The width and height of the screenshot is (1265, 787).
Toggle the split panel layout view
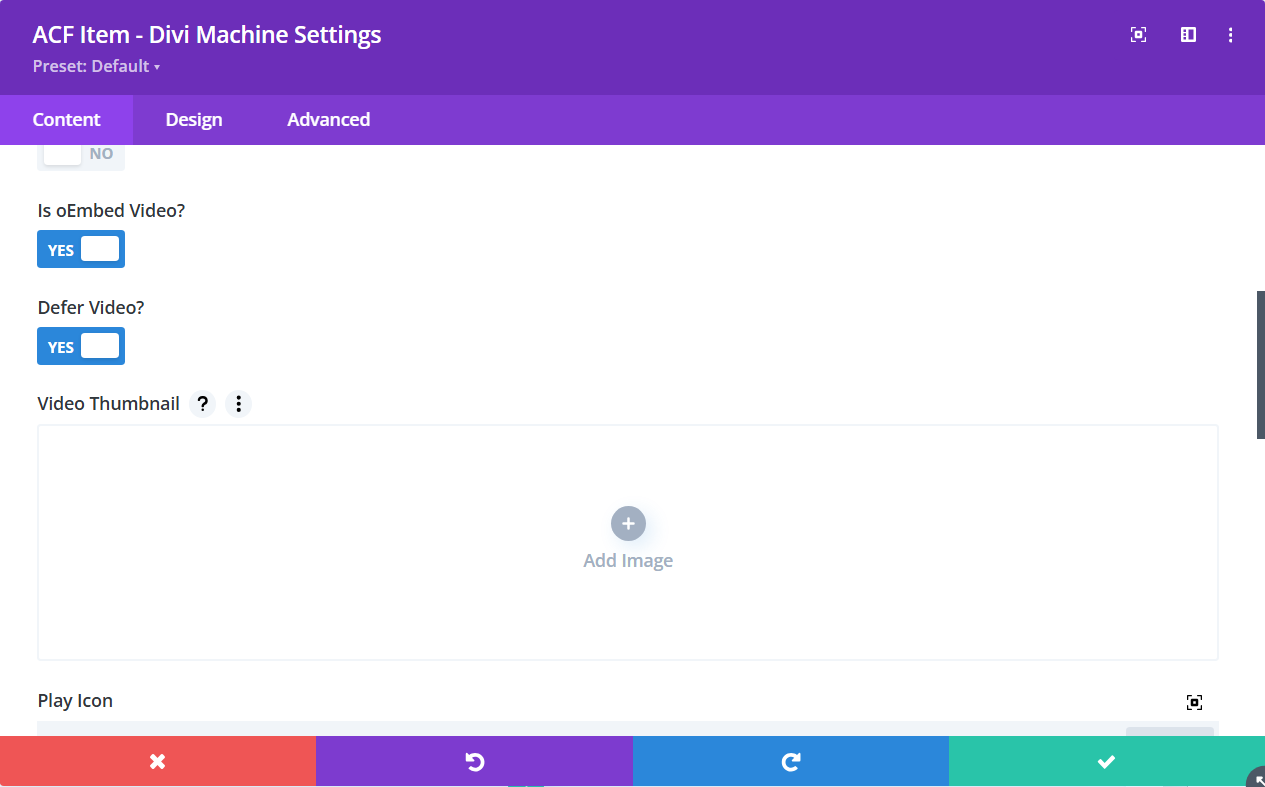(x=1188, y=34)
